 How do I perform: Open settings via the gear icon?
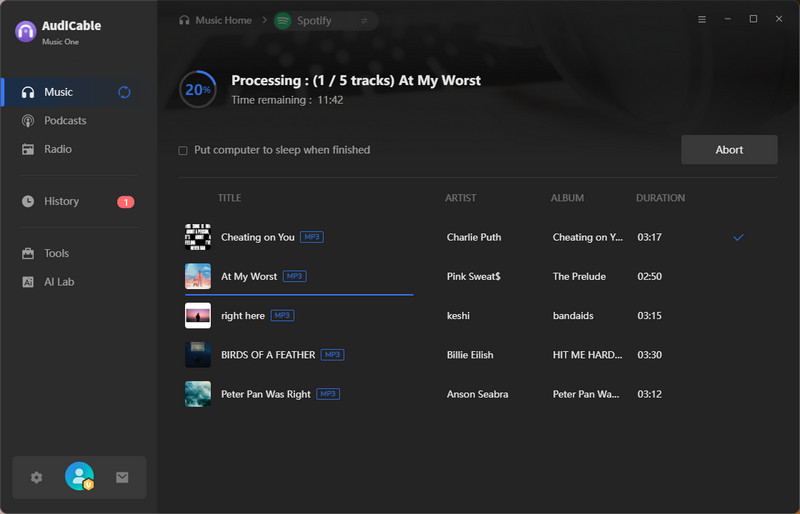coord(36,477)
